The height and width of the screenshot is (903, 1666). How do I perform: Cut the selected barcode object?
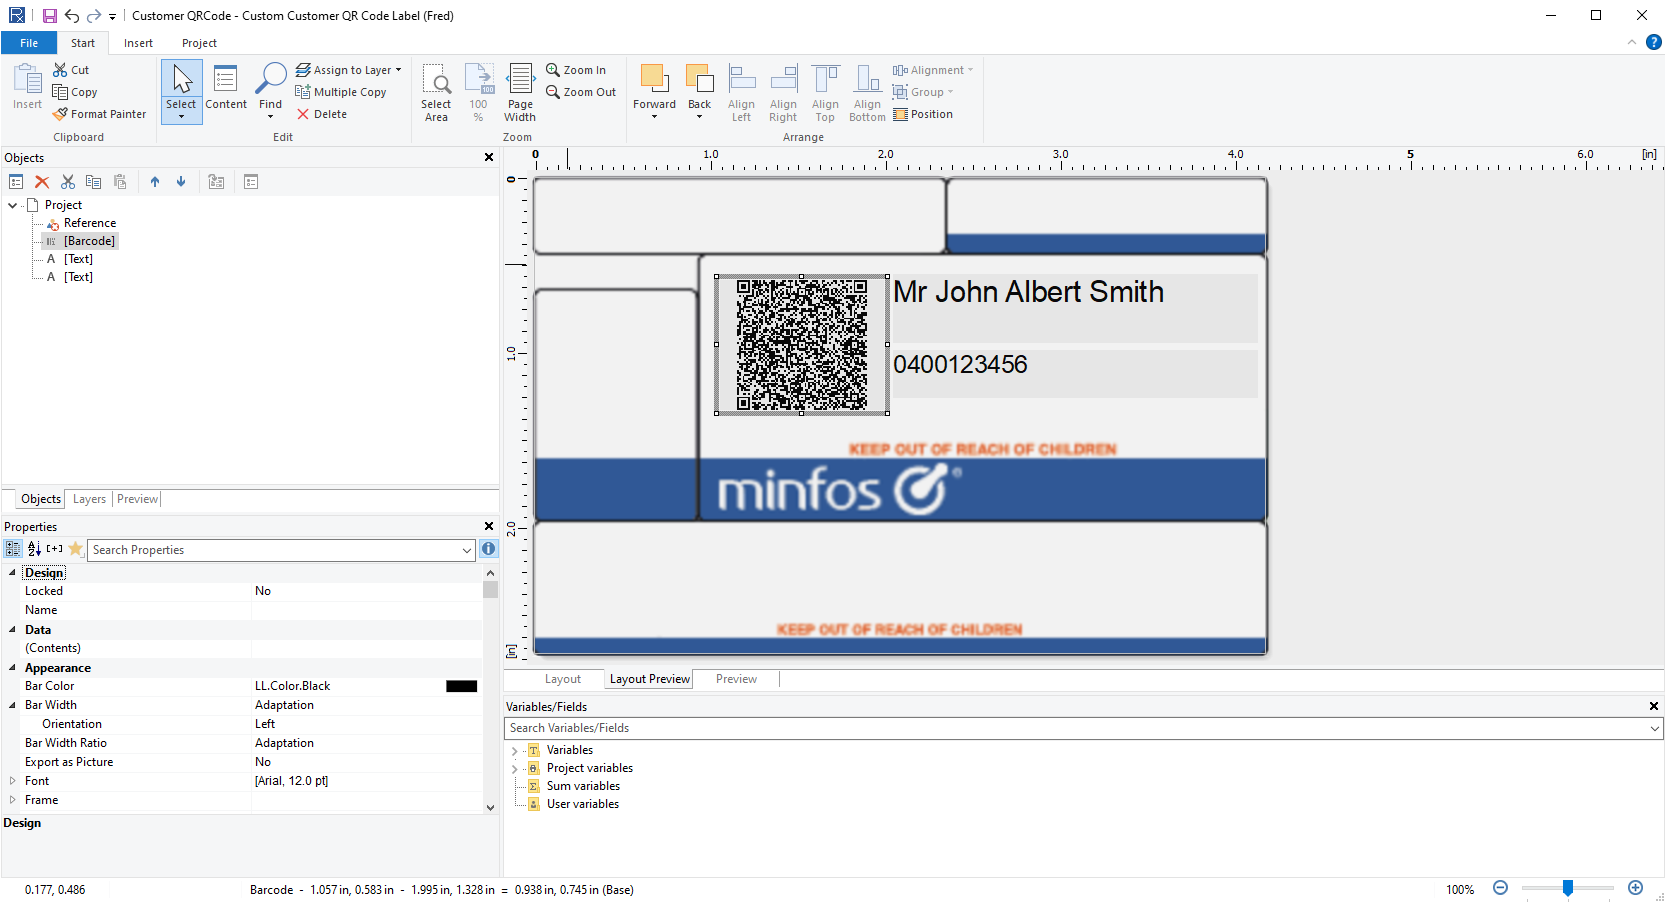71,70
